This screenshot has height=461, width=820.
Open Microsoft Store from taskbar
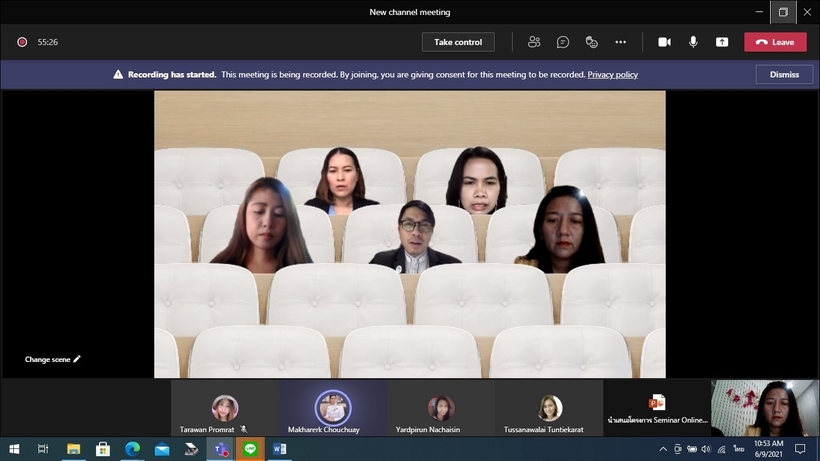tap(103, 449)
